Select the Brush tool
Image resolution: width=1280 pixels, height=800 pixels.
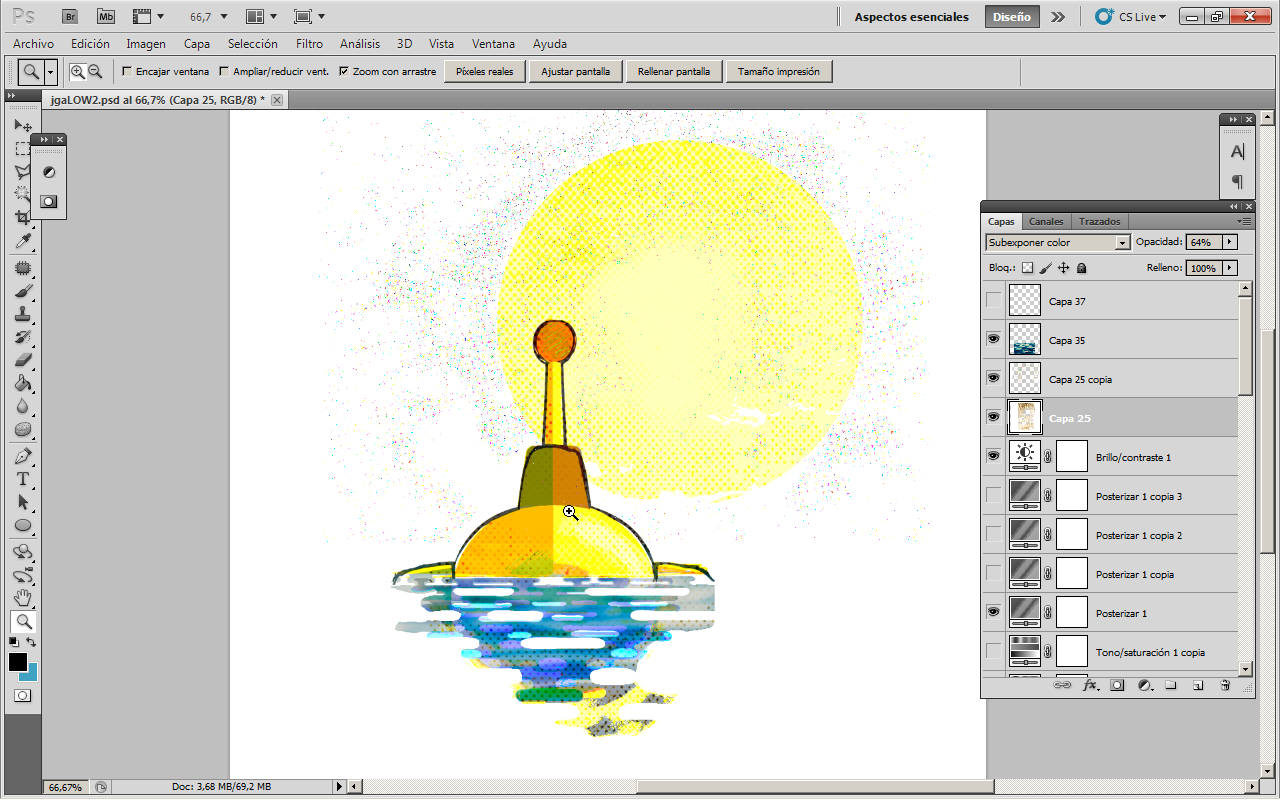[23, 292]
